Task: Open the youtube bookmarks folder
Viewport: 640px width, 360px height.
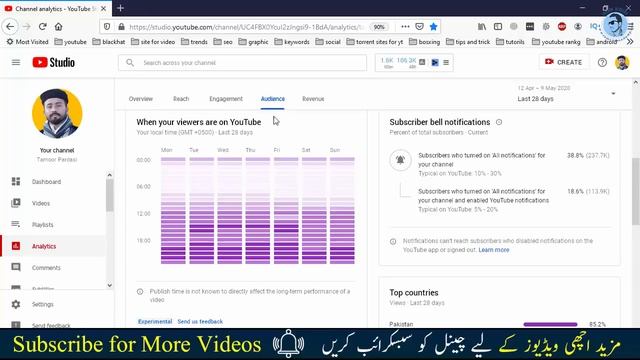Action: click(71, 42)
